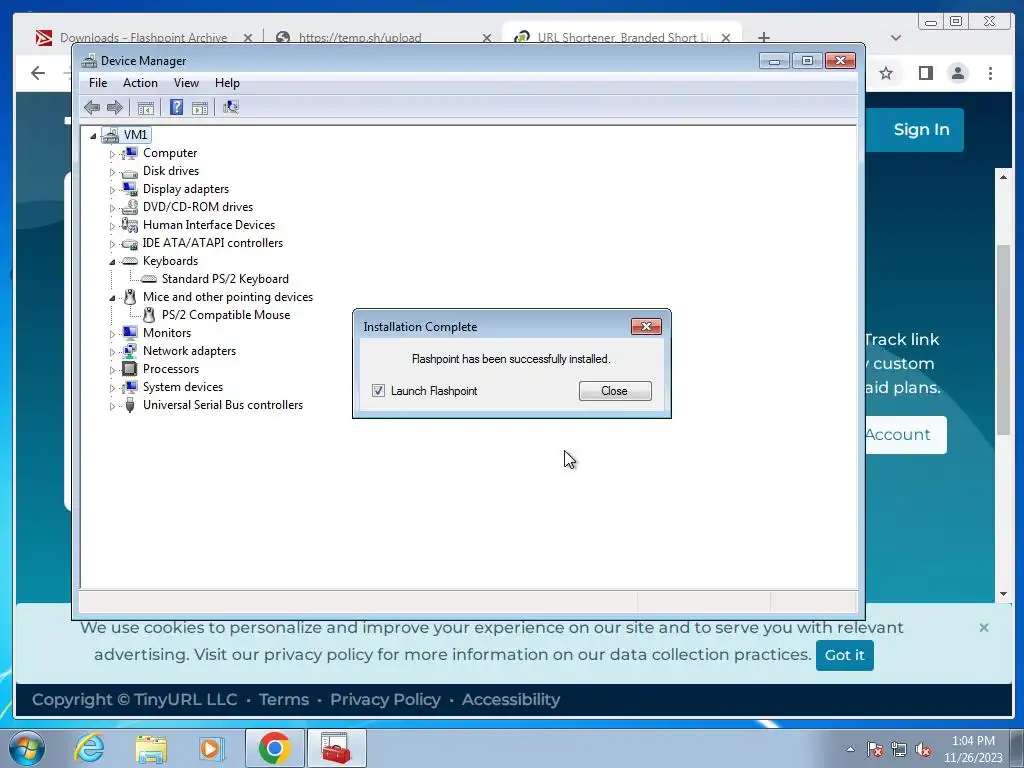The width and height of the screenshot is (1024, 768).
Task: Open Windows Media Player from taskbar
Action: tap(211, 748)
